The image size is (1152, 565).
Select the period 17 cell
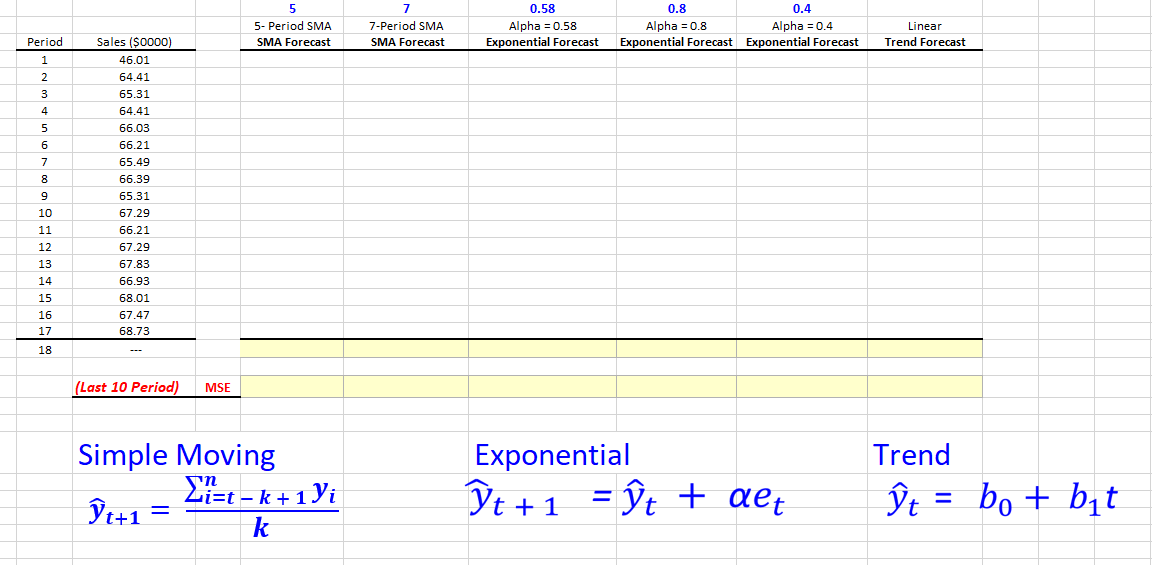(x=44, y=331)
